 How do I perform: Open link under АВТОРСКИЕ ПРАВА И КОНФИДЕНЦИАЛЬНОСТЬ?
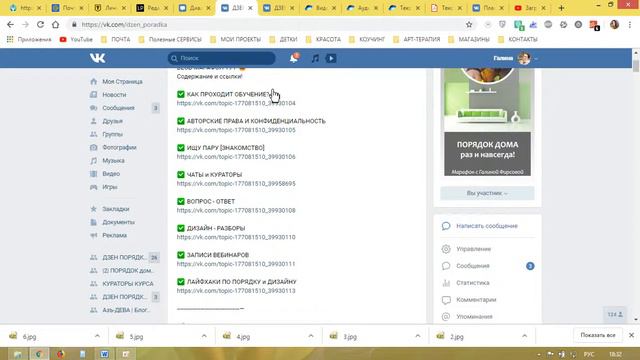[236, 130]
